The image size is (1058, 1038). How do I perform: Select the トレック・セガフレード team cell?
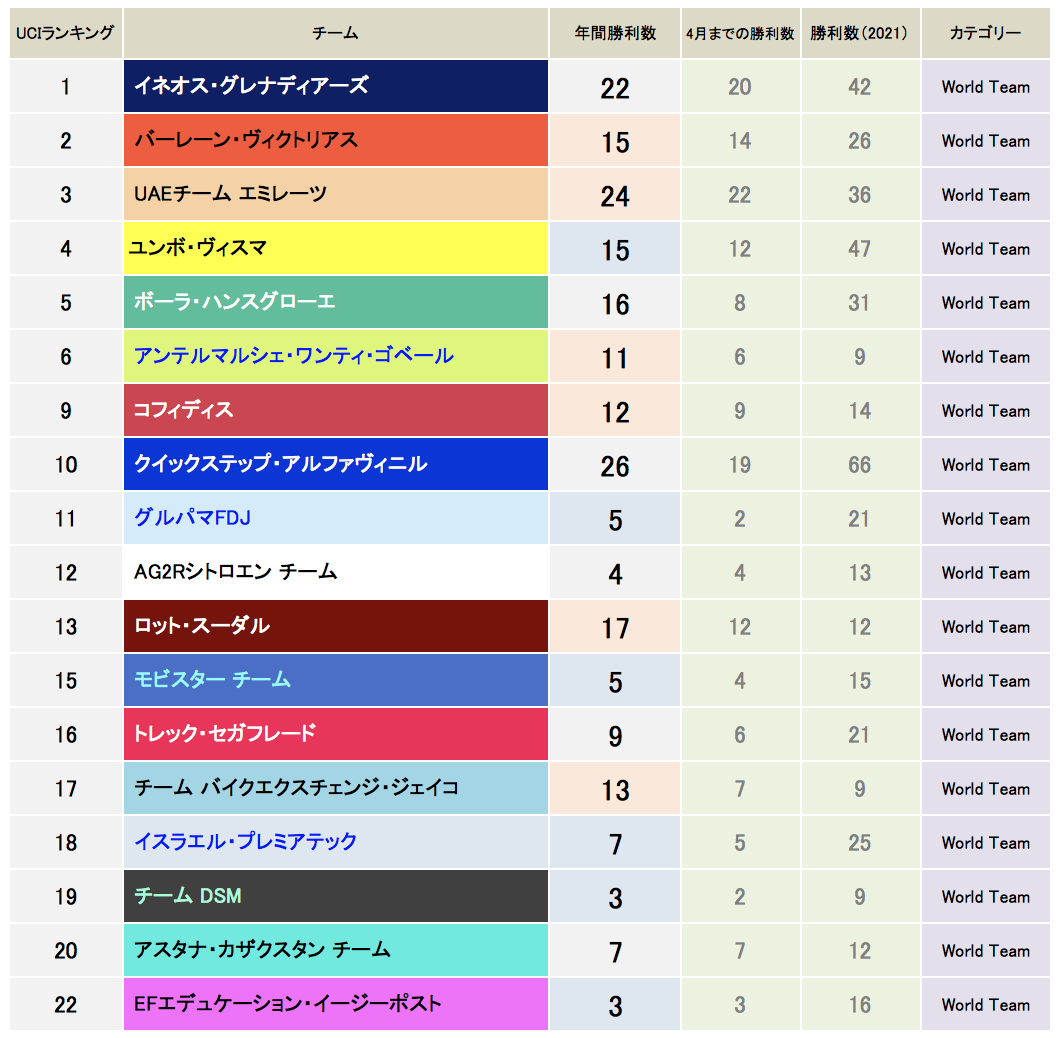coord(336,734)
